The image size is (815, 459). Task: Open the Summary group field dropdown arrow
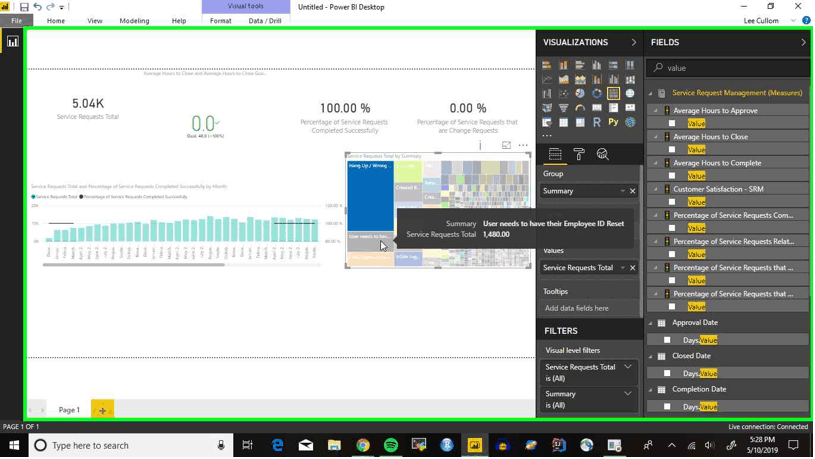click(x=622, y=191)
